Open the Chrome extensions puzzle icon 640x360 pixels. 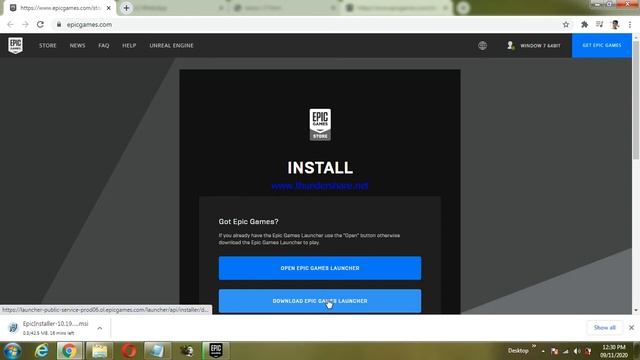[x=584, y=24]
